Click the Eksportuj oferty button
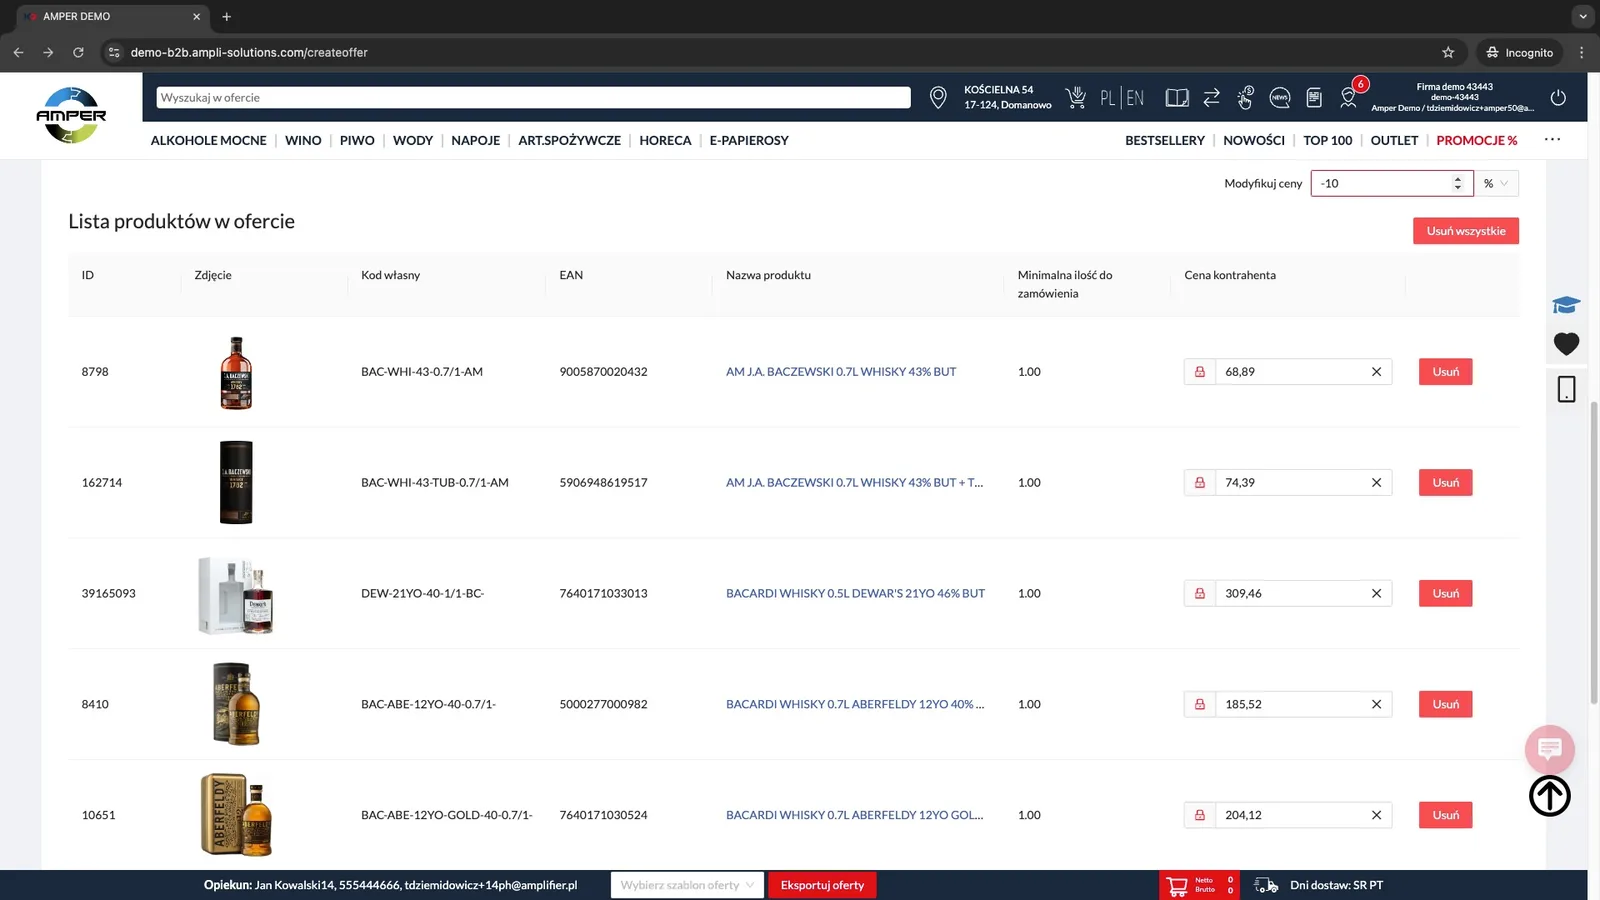 [x=822, y=885]
